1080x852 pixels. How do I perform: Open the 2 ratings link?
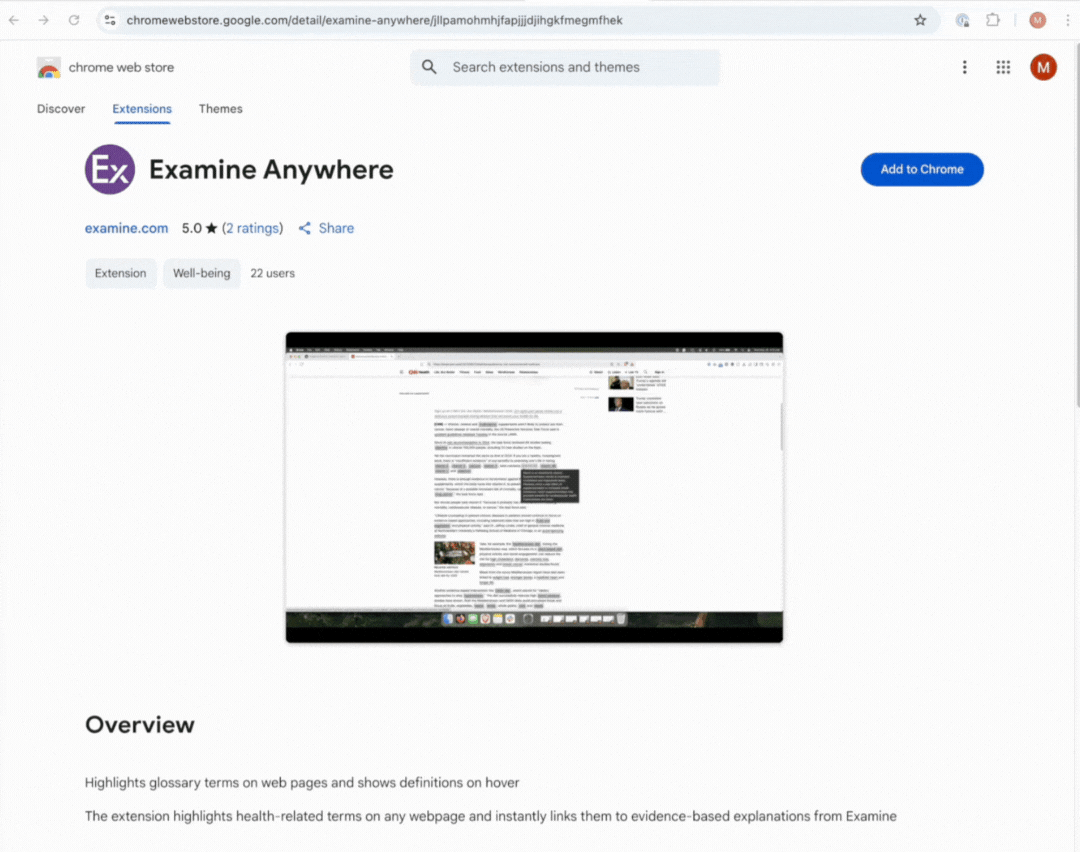(x=252, y=228)
